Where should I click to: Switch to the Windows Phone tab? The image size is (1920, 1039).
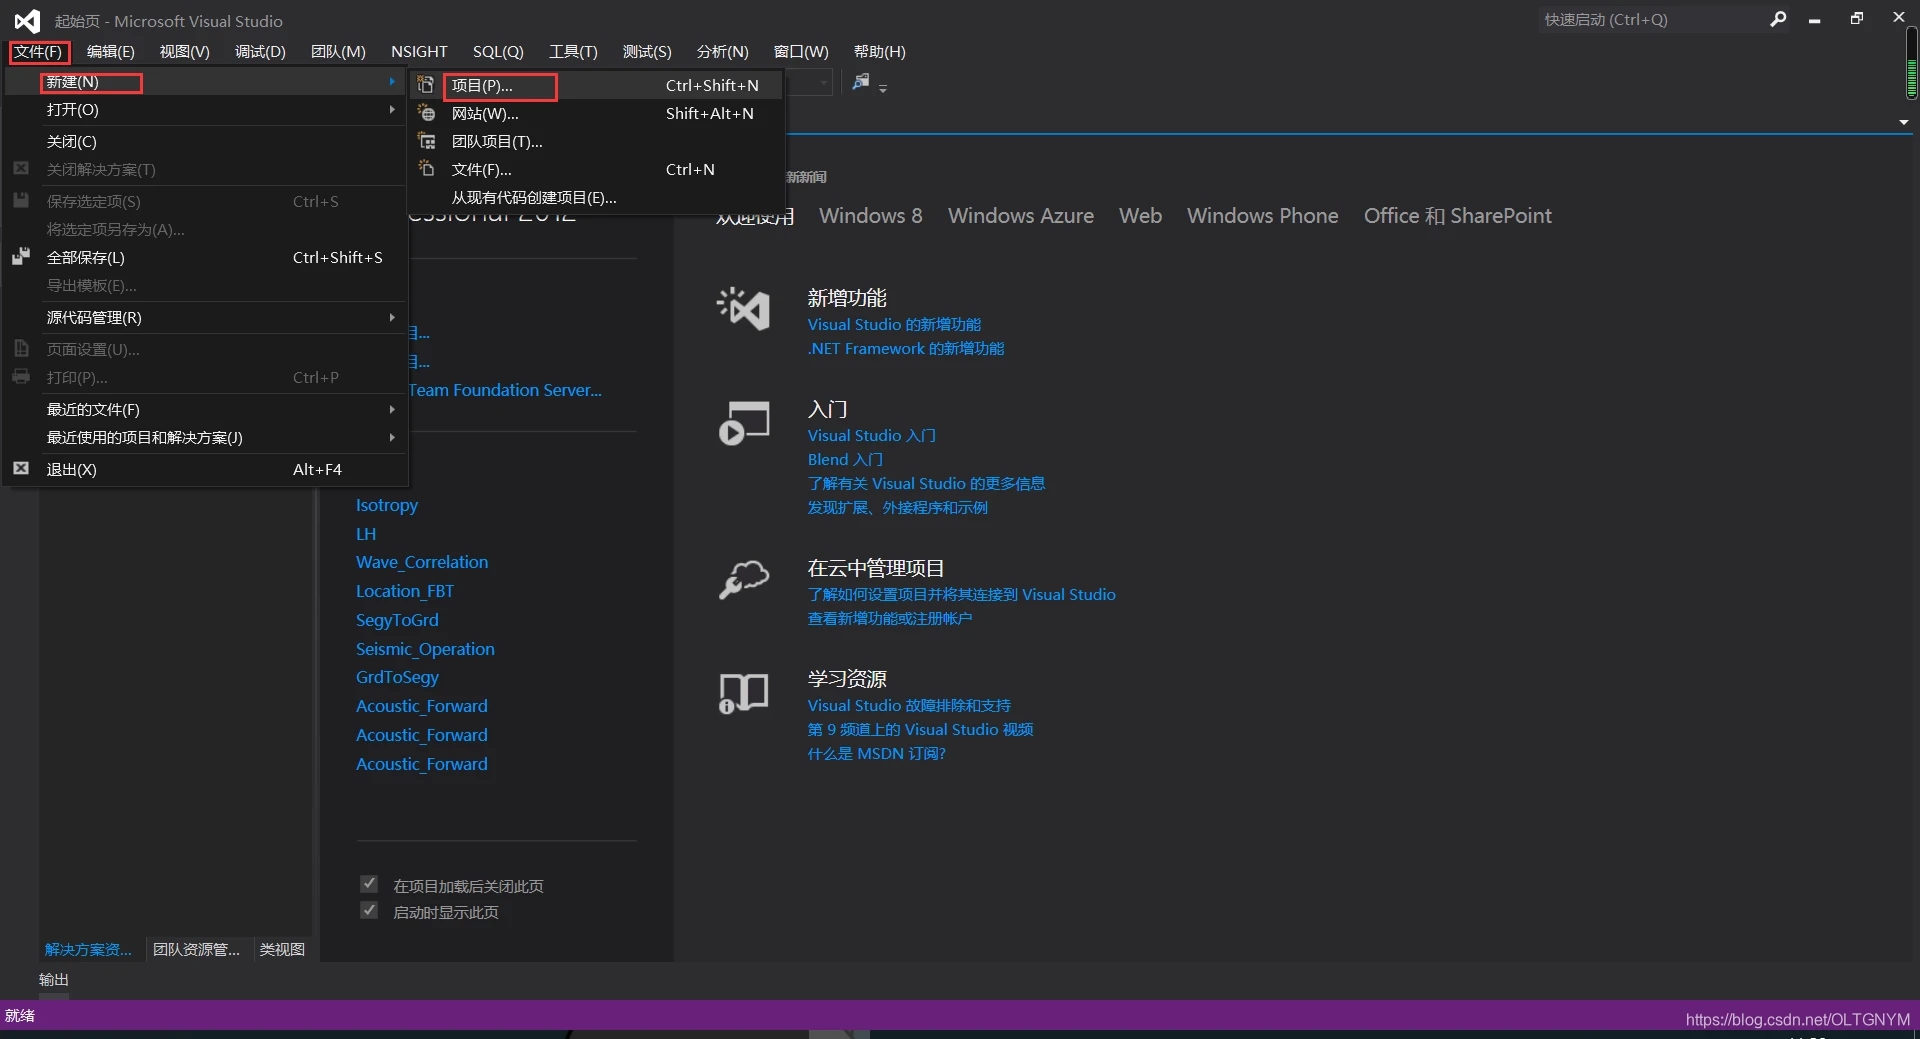click(1262, 216)
